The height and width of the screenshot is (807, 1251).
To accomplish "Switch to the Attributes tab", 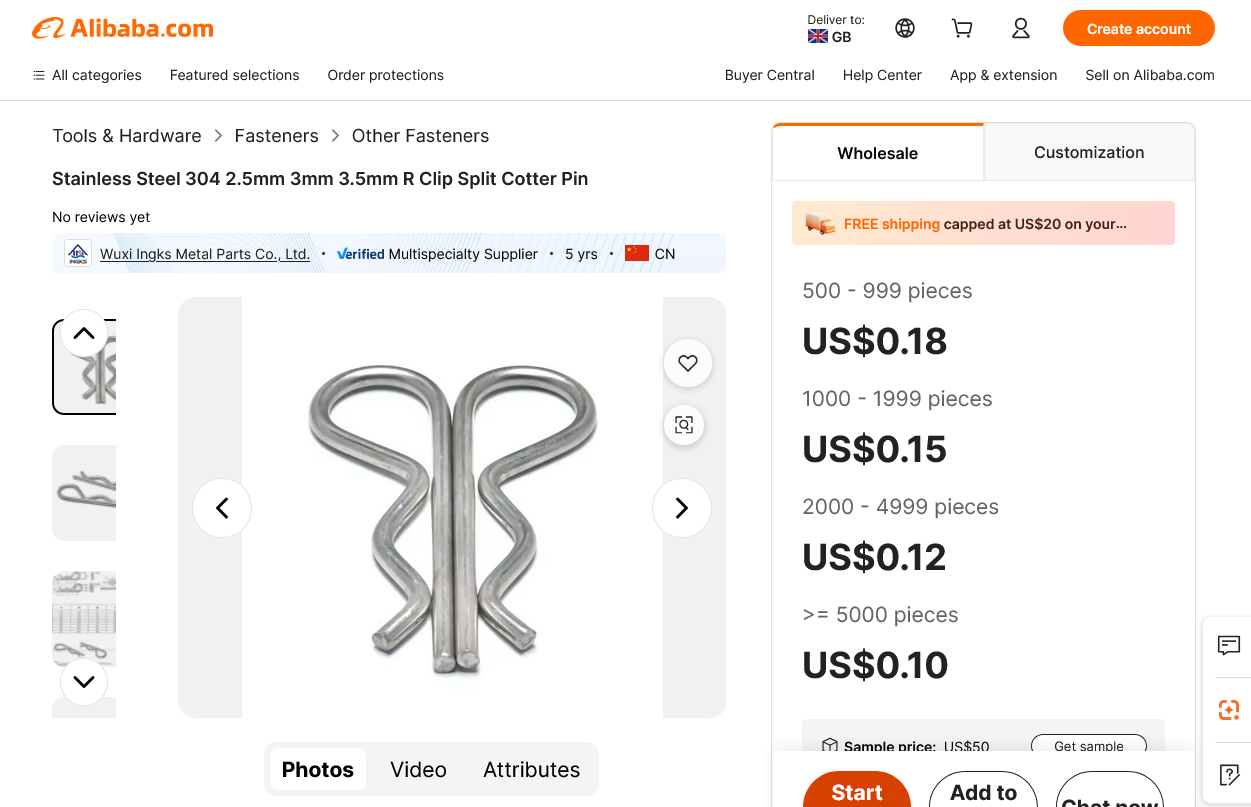I will (531, 769).
